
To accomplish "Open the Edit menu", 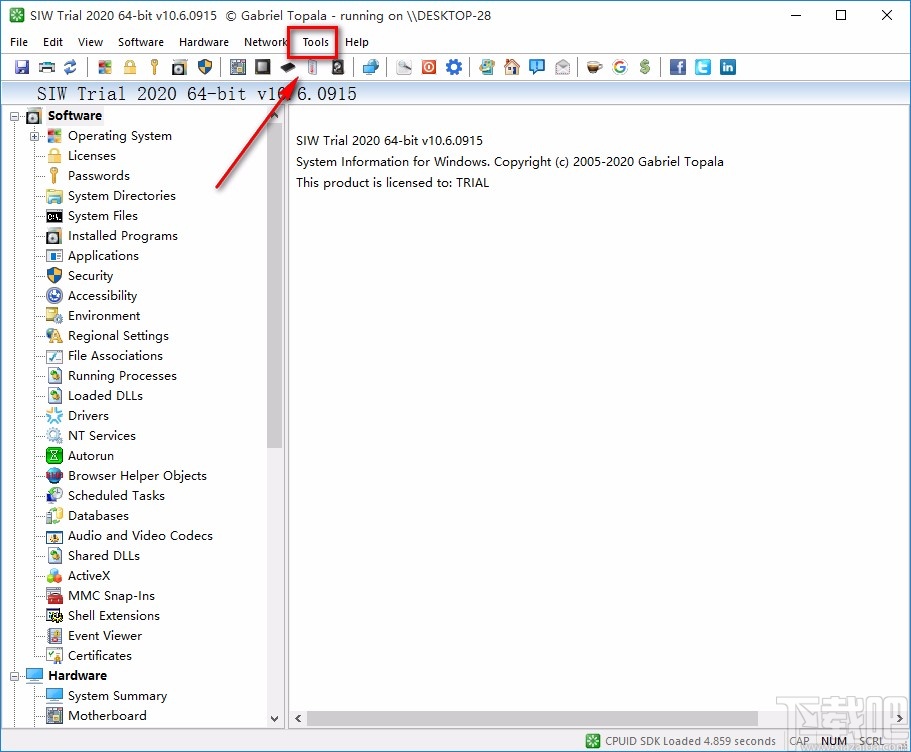I will [53, 42].
